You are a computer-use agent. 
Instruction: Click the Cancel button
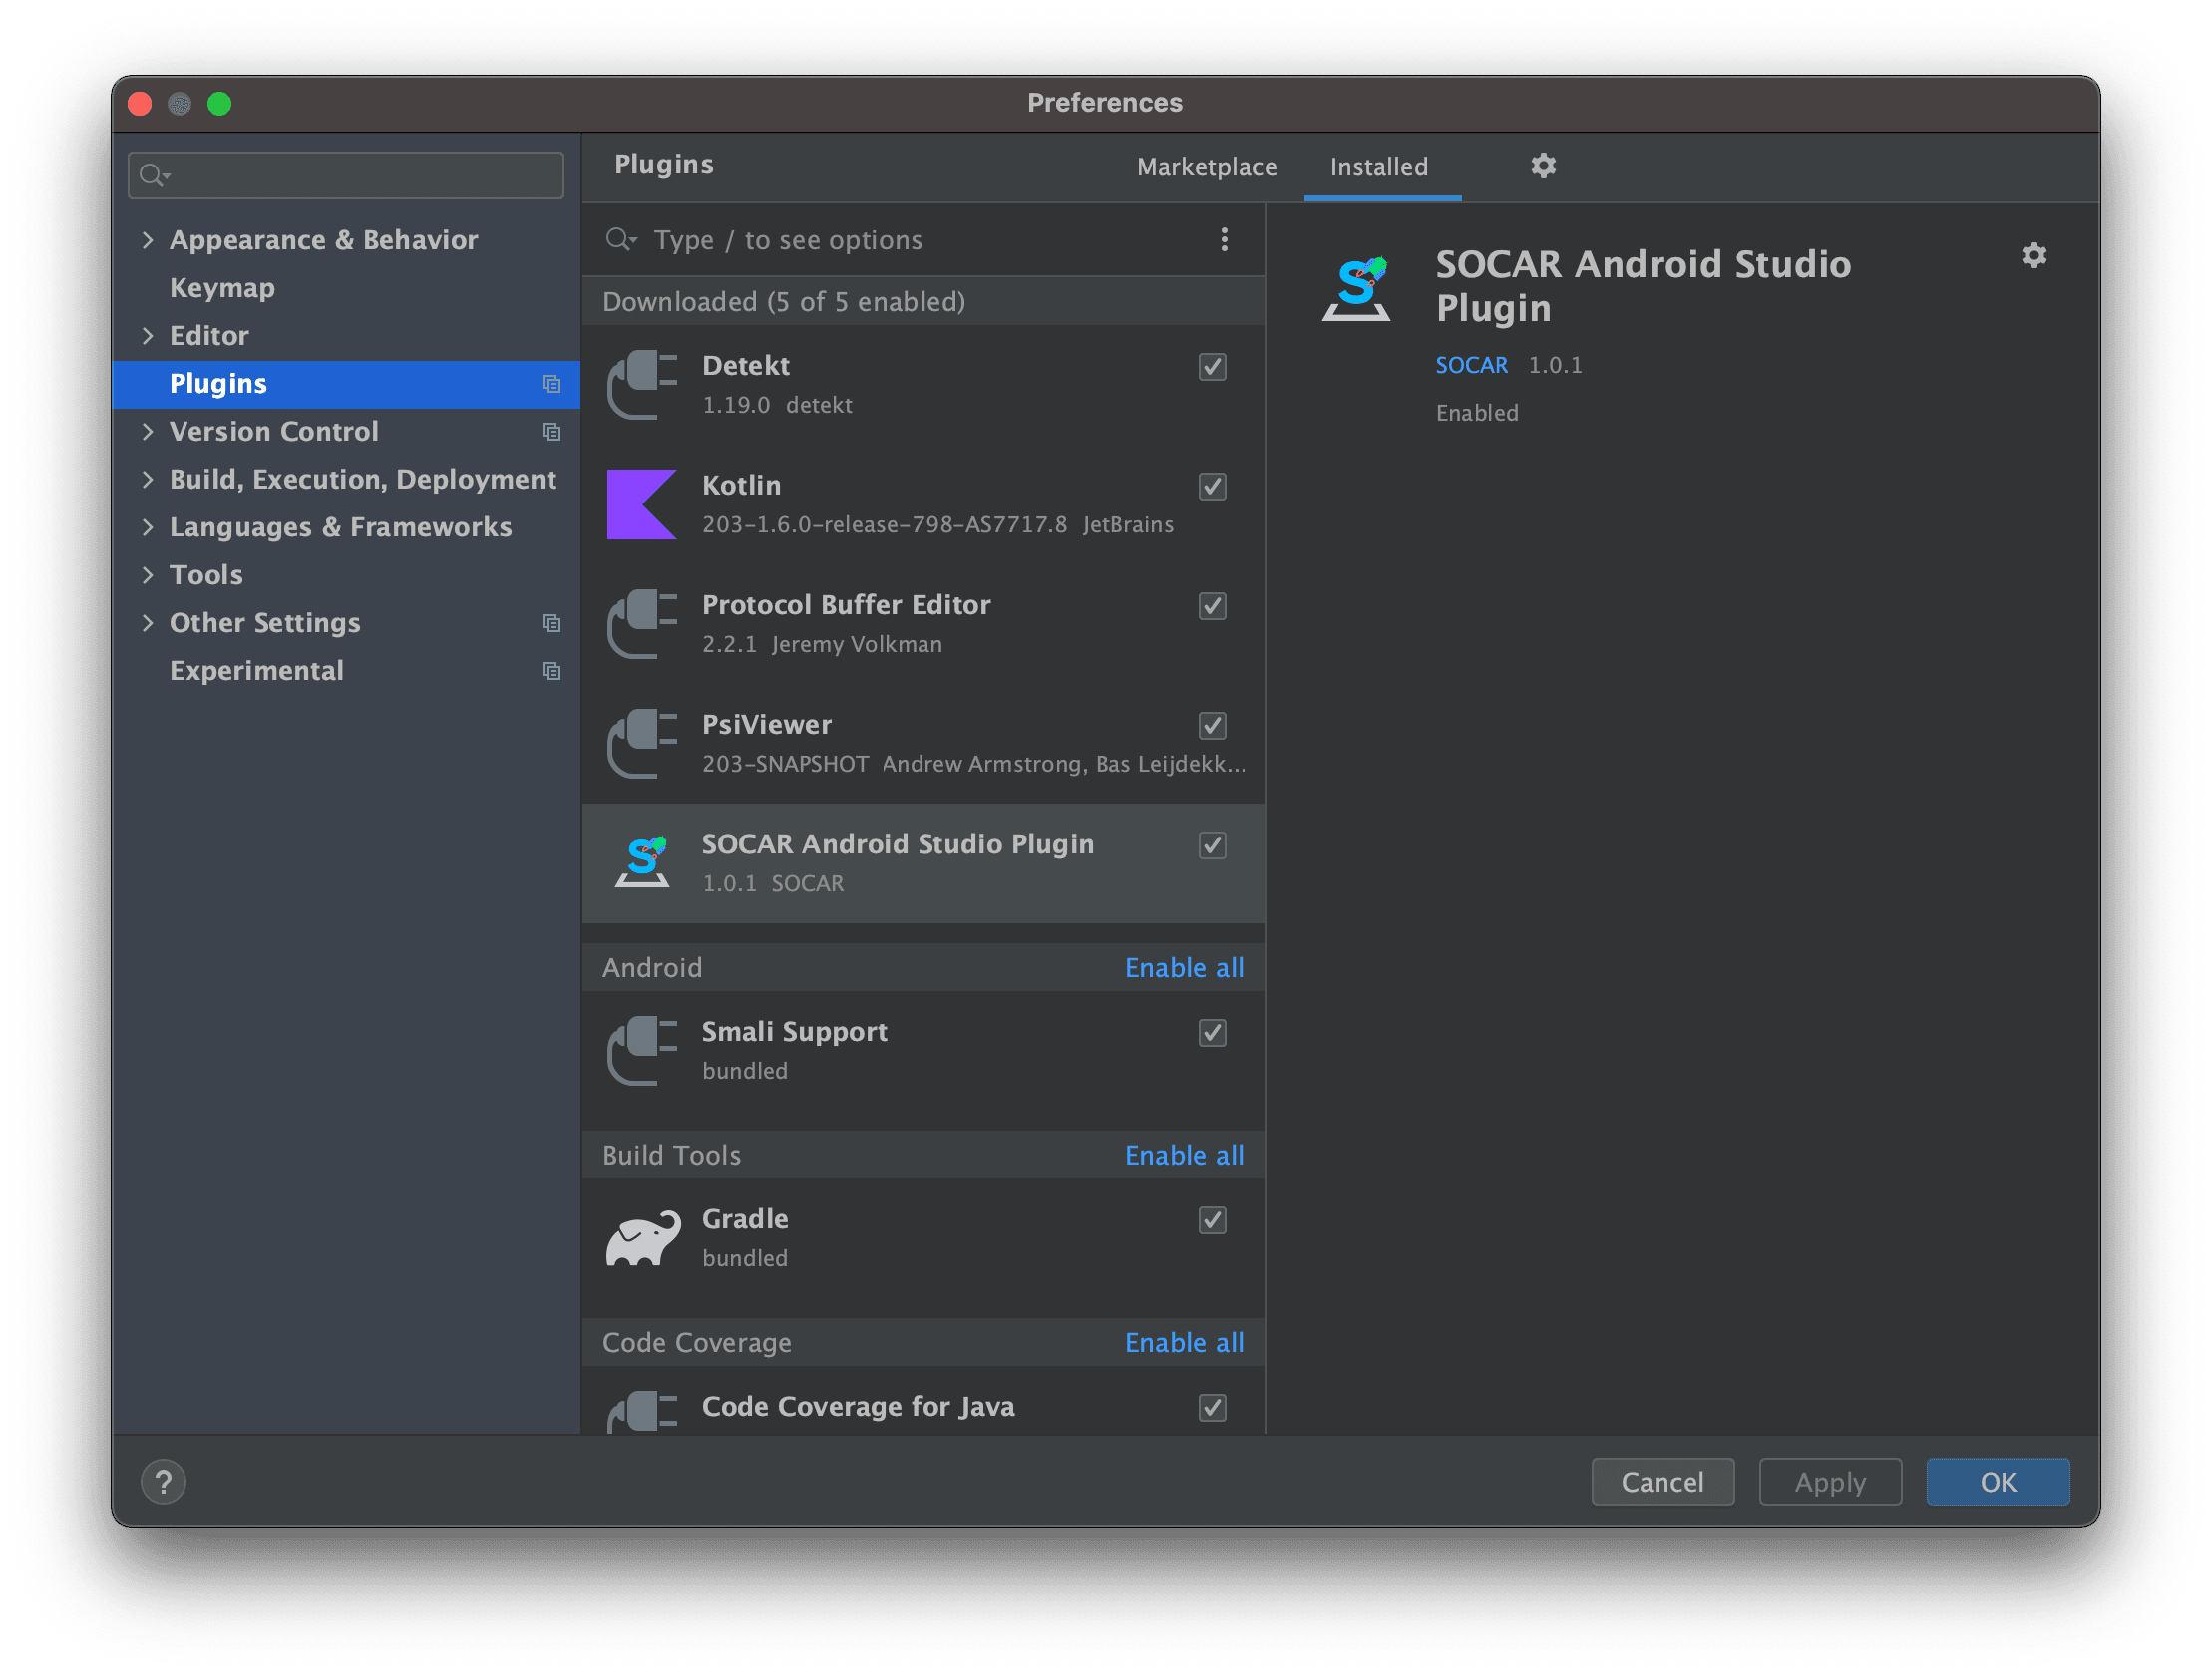click(x=1662, y=1481)
